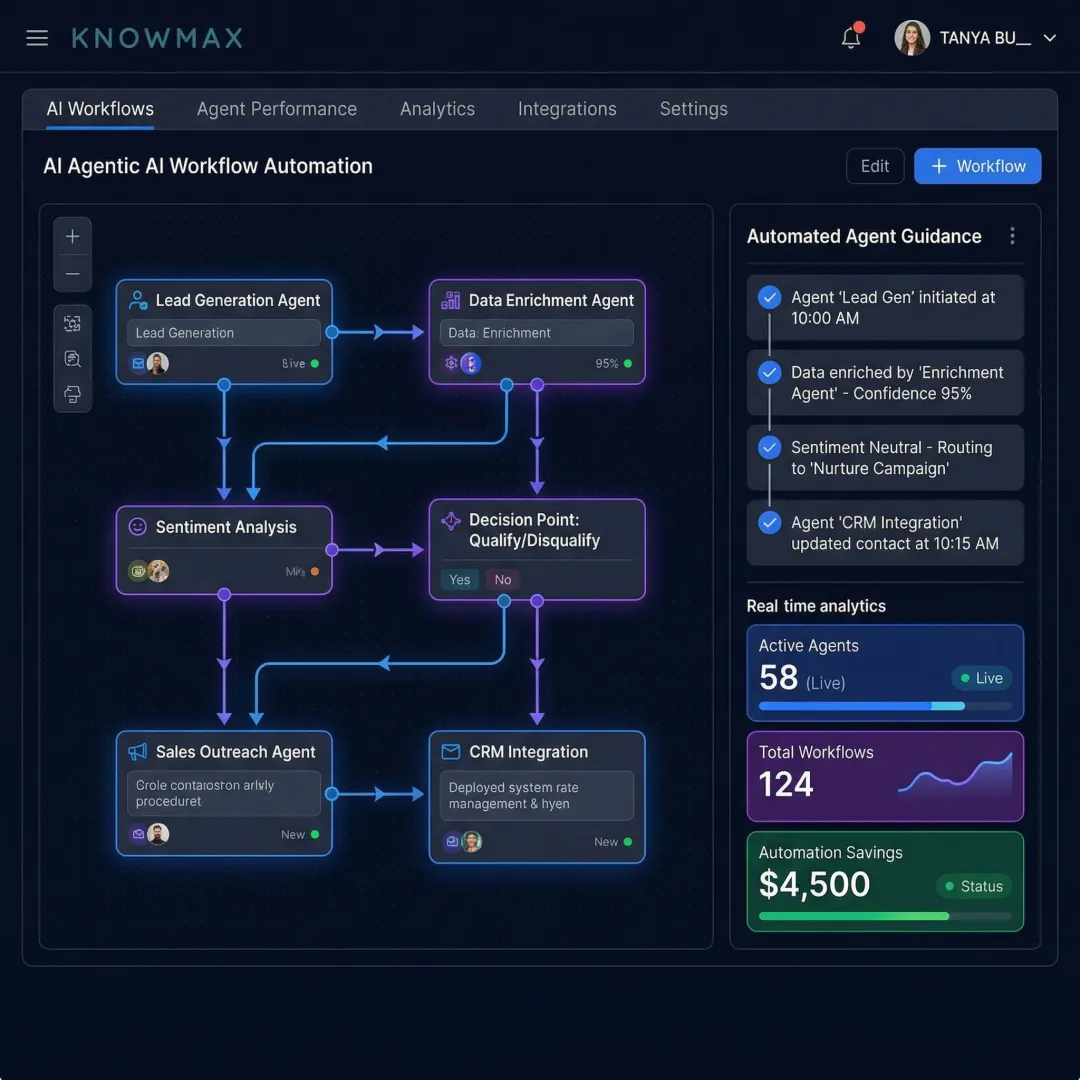Select the Sales Outreach description field
The width and height of the screenshot is (1080, 1080).
(x=224, y=793)
